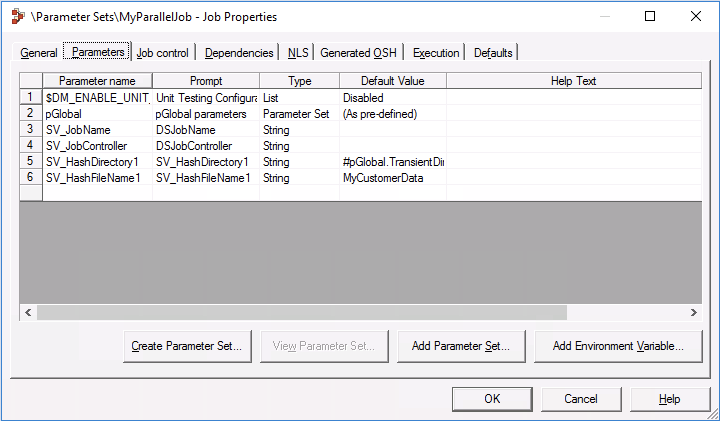Image resolution: width=720 pixels, height=421 pixels.
Task: Click the horizontal scrollbar right arrow
Action: click(693, 313)
